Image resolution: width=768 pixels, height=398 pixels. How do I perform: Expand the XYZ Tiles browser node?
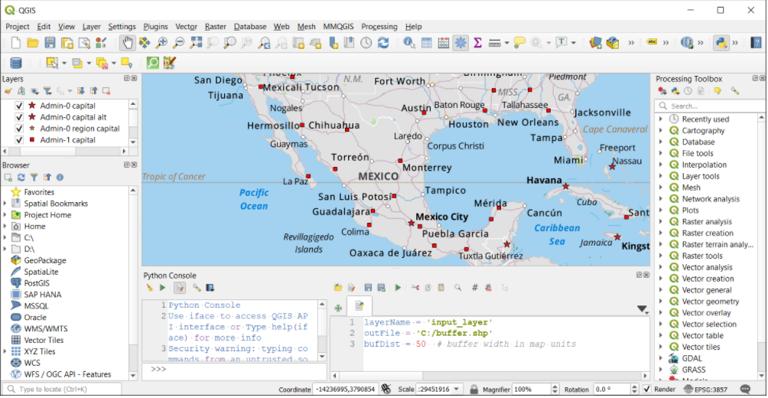5,351
